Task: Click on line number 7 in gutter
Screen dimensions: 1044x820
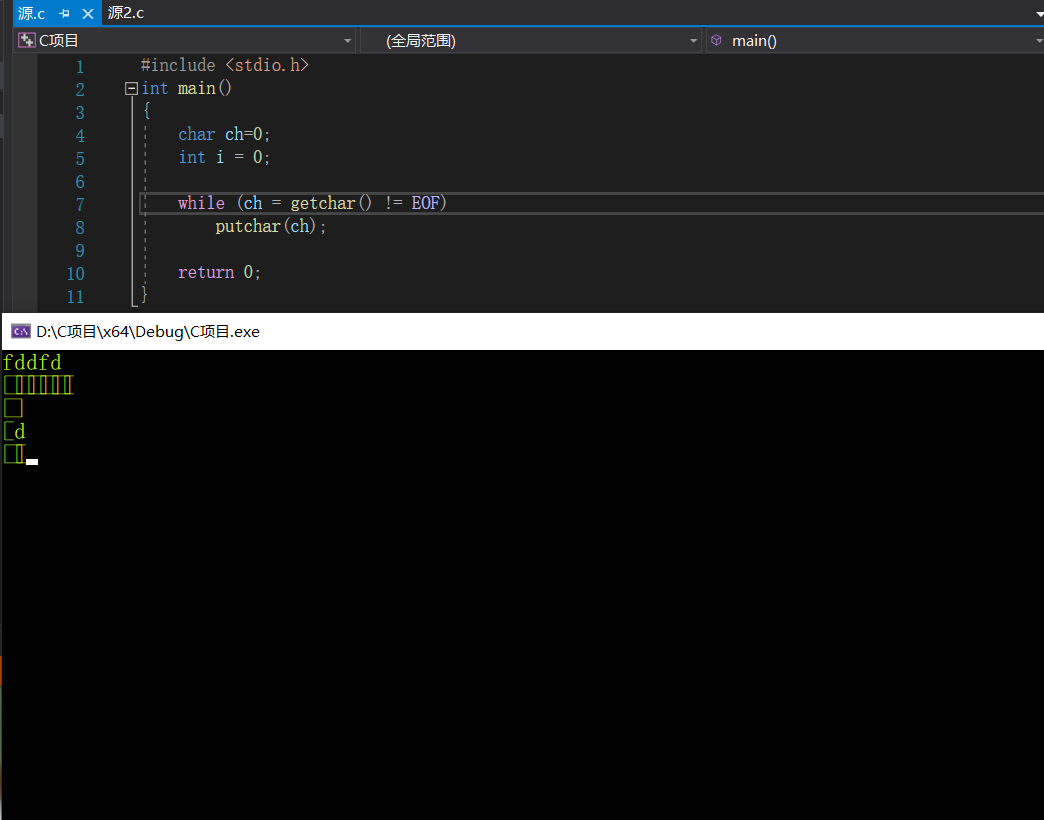Action: [79, 204]
